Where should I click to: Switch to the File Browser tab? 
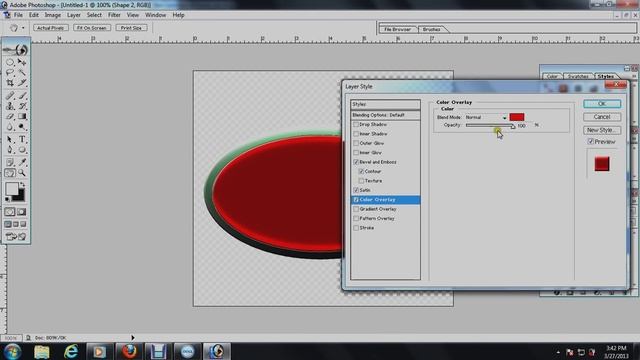tap(398, 29)
